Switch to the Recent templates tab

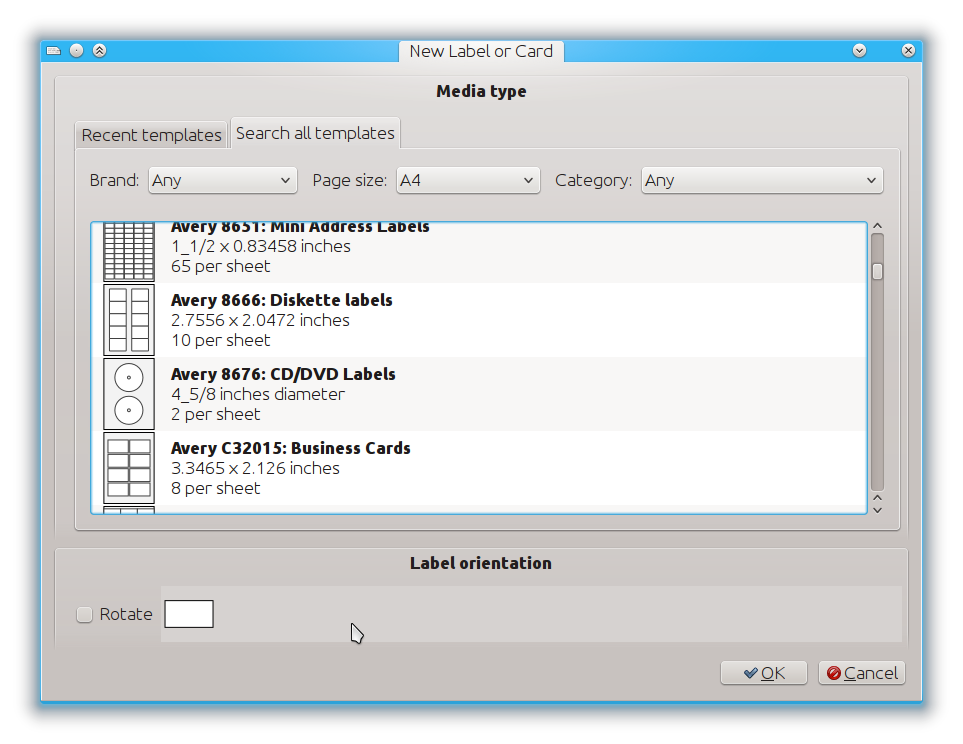click(151, 135)
